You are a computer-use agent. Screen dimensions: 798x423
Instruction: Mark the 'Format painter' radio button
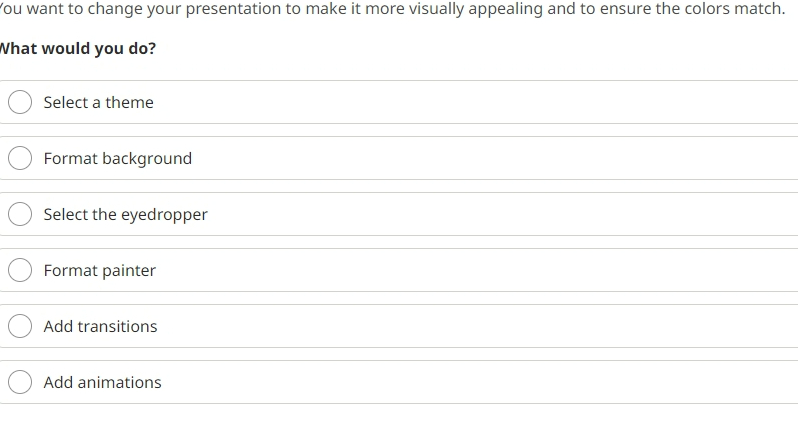tap(20, 270)
